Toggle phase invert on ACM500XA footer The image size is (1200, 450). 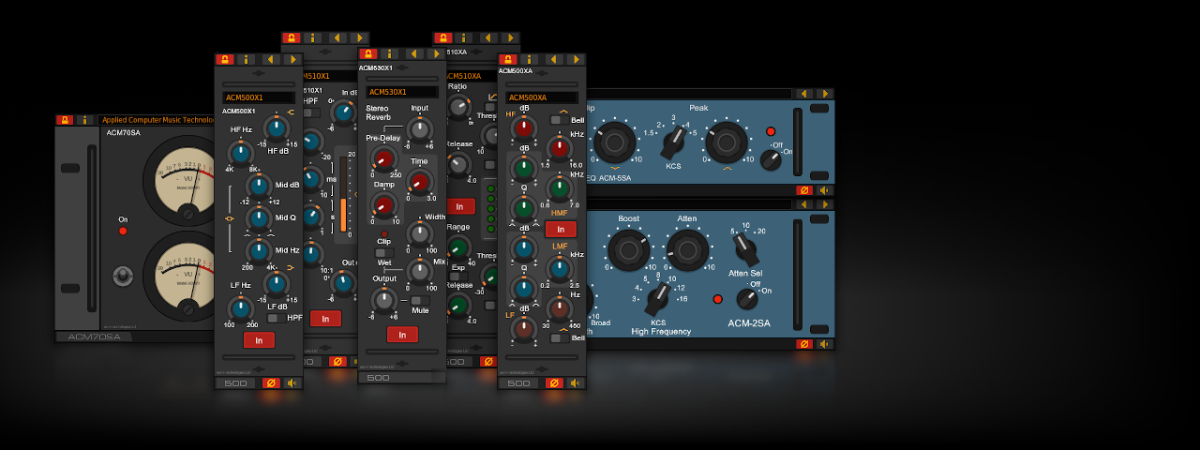tap(554, 383)
